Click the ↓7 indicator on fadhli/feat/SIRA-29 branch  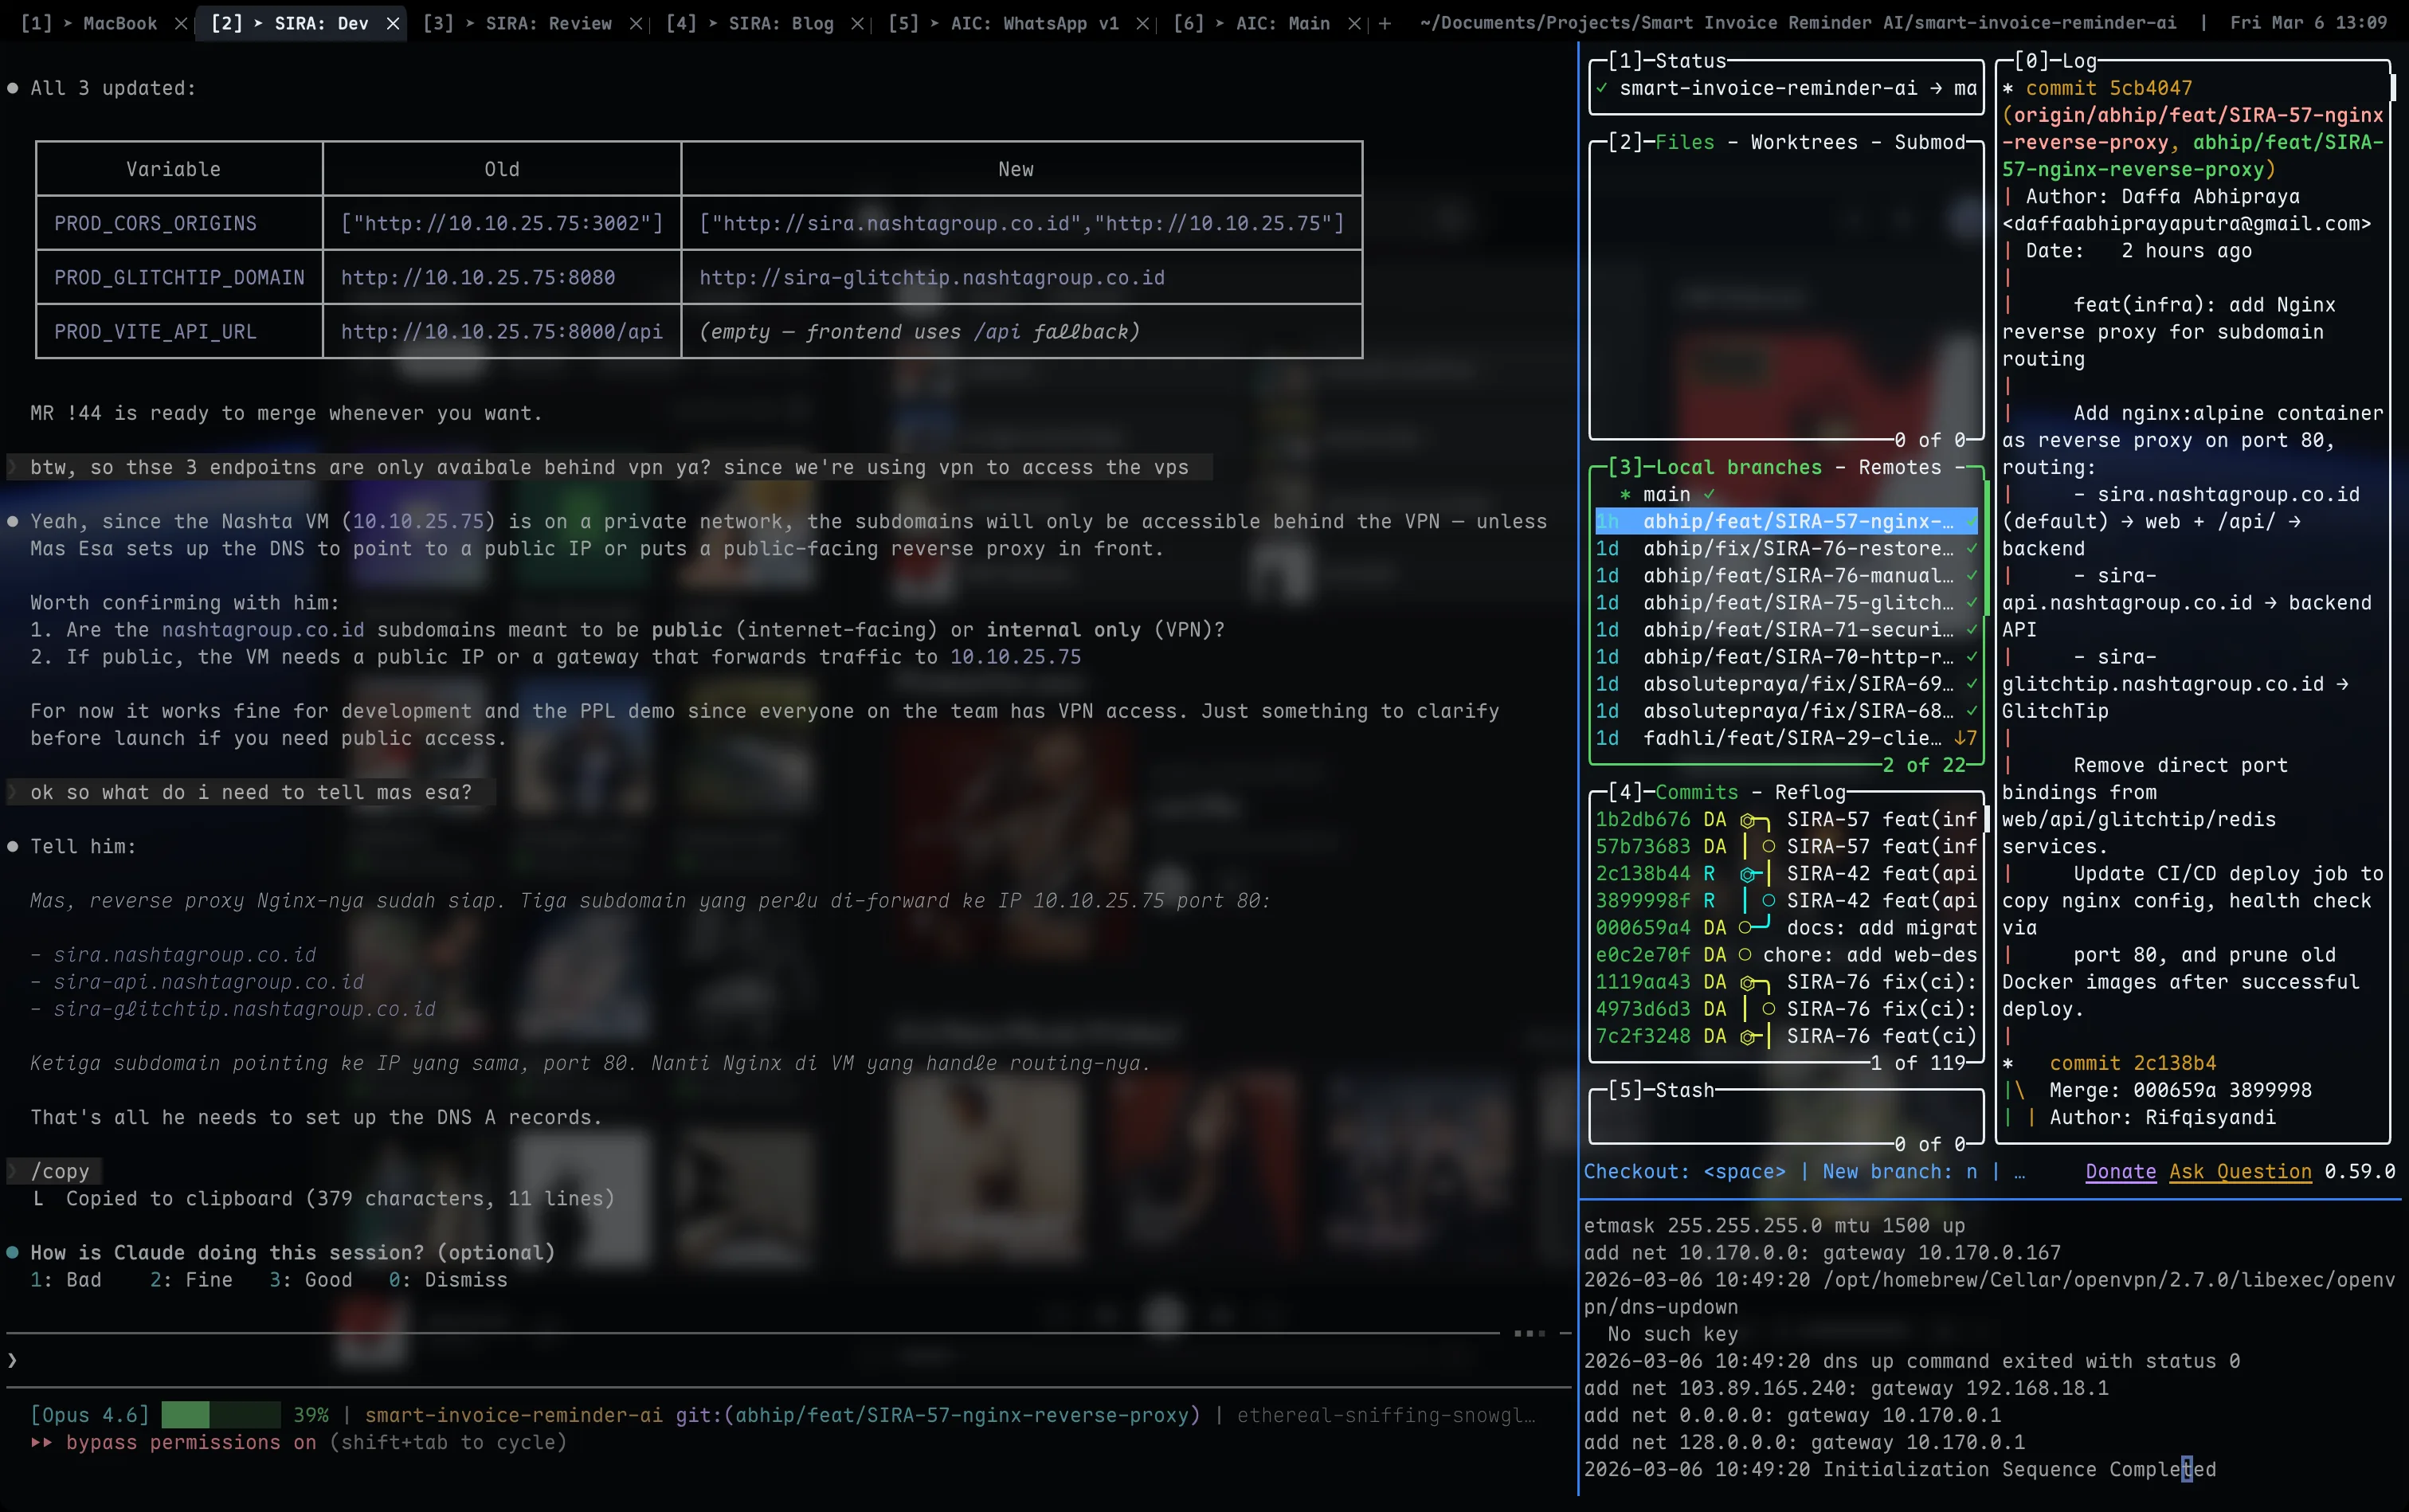1965,738
